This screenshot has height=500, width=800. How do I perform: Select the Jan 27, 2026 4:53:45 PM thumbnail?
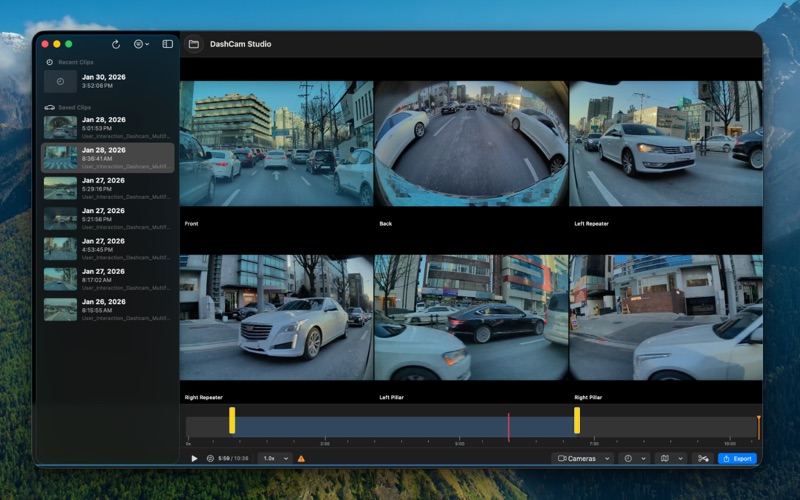[60, 249]
